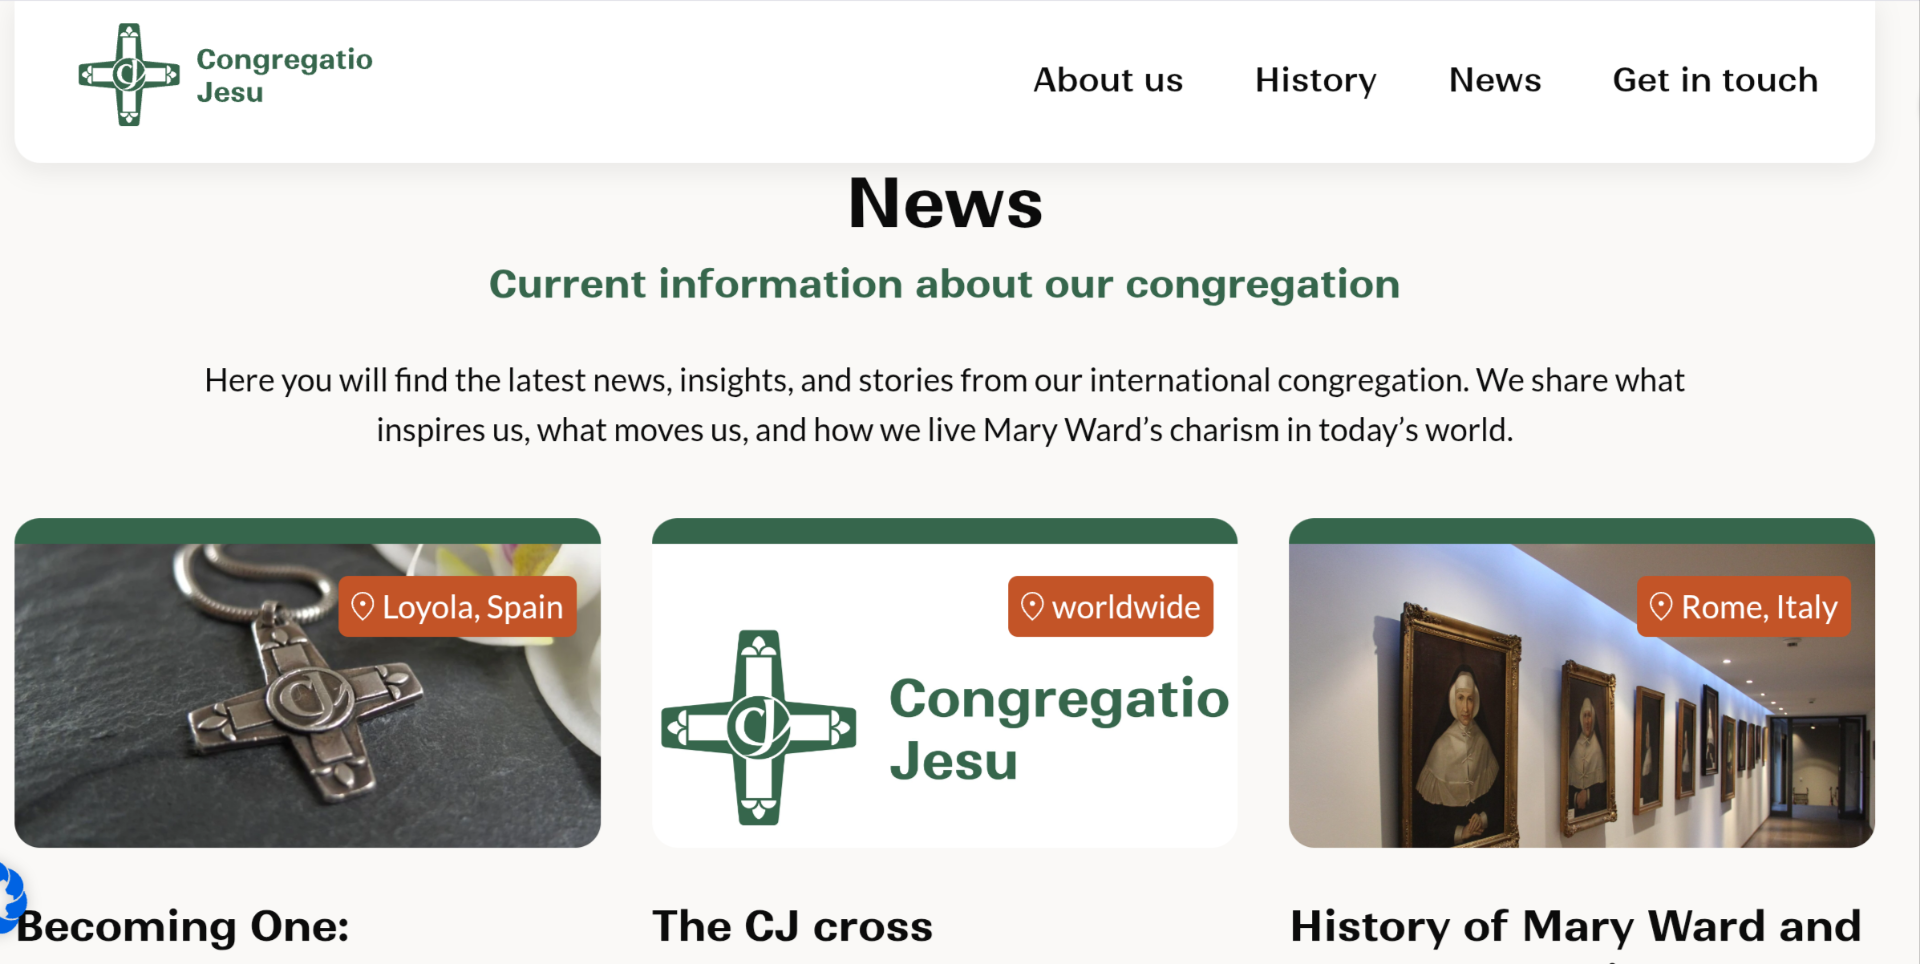Open the About us menu
The height and width of the screenshot is (964, 1920).
(x=1107, y=80)
